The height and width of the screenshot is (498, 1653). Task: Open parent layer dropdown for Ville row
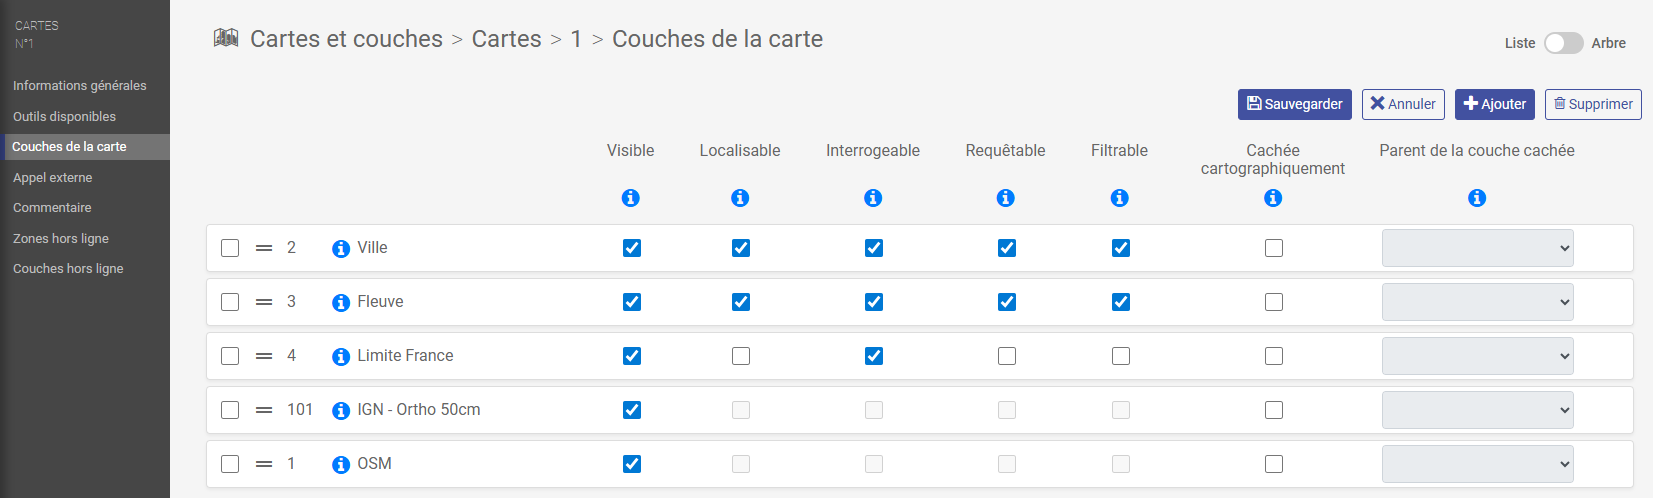click(x=1477, y=248)
